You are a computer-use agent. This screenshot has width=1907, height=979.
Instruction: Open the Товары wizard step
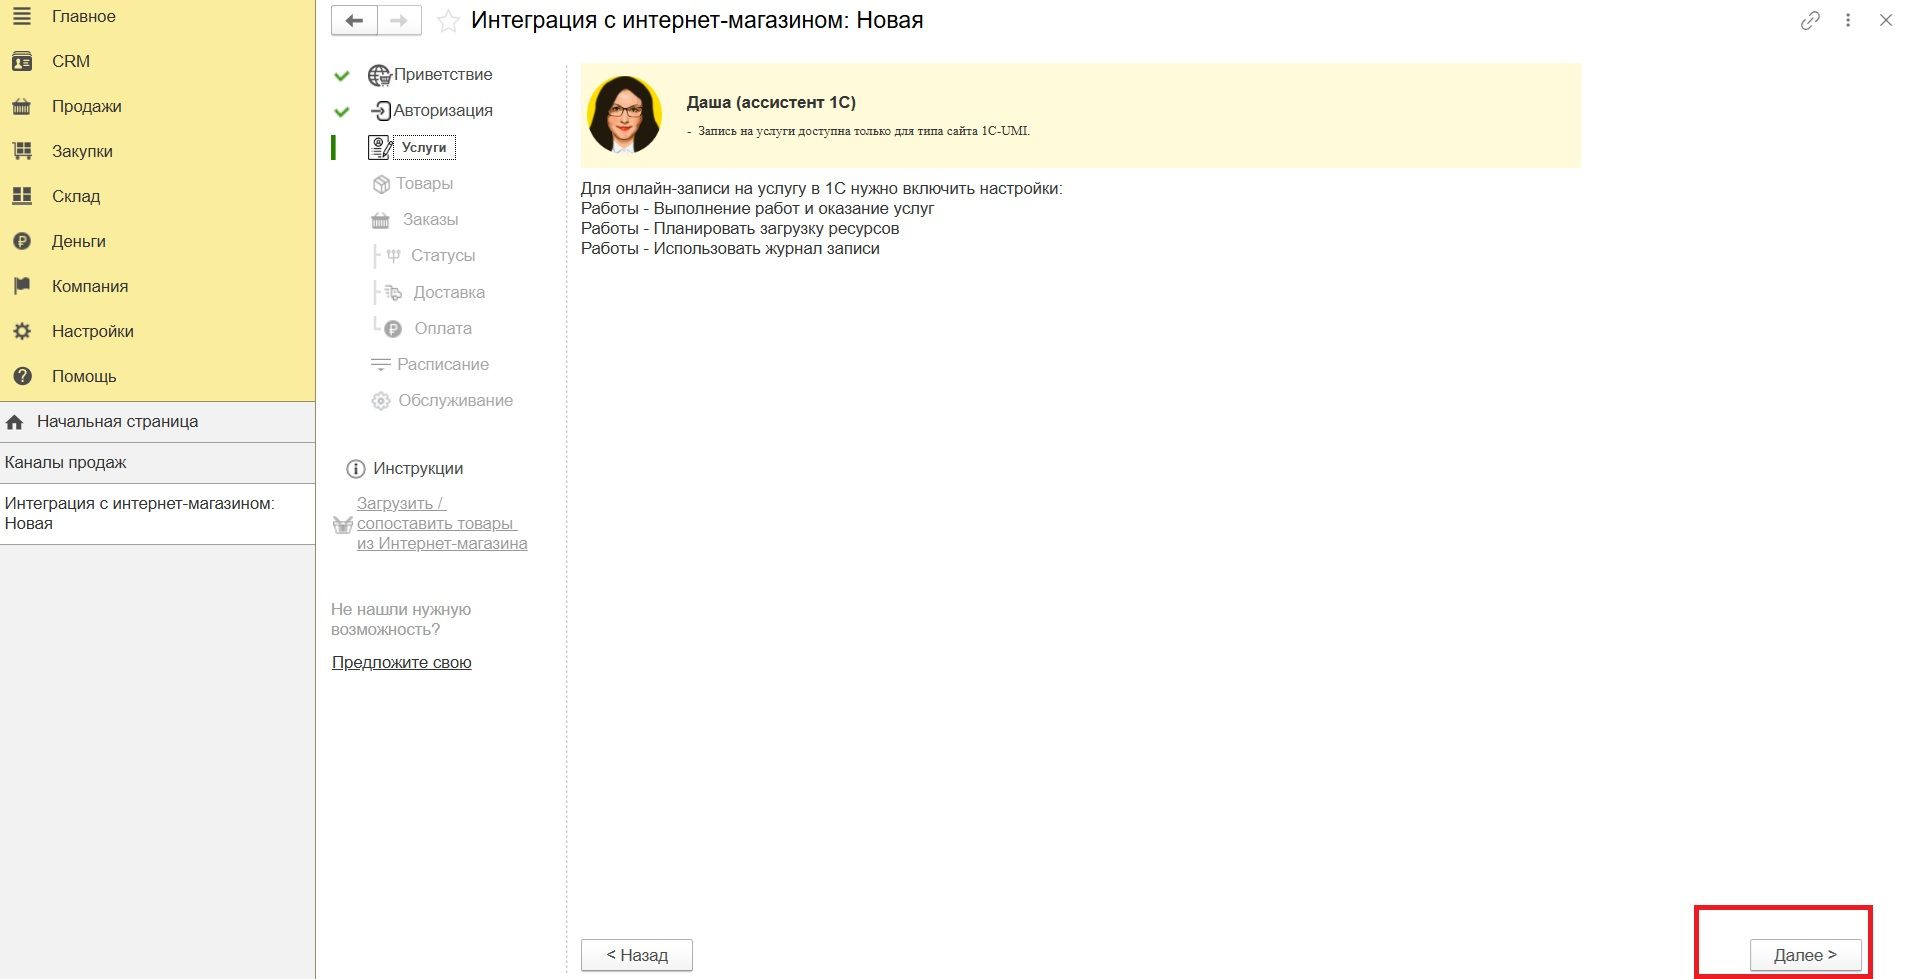424,183
